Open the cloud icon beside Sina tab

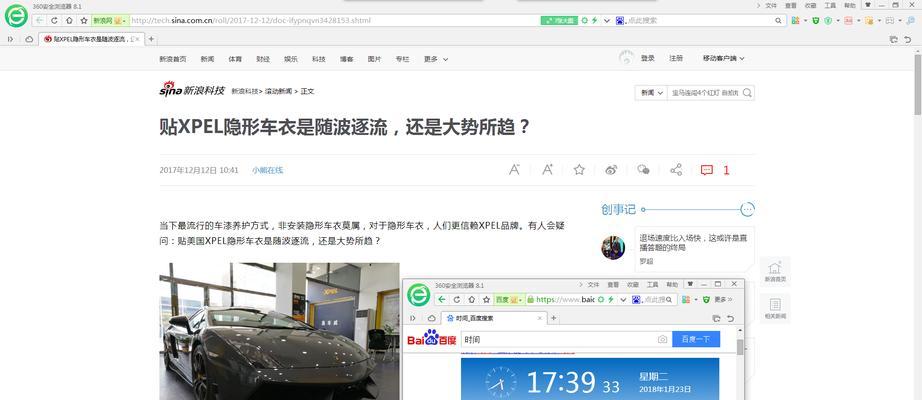click(29, 39)
